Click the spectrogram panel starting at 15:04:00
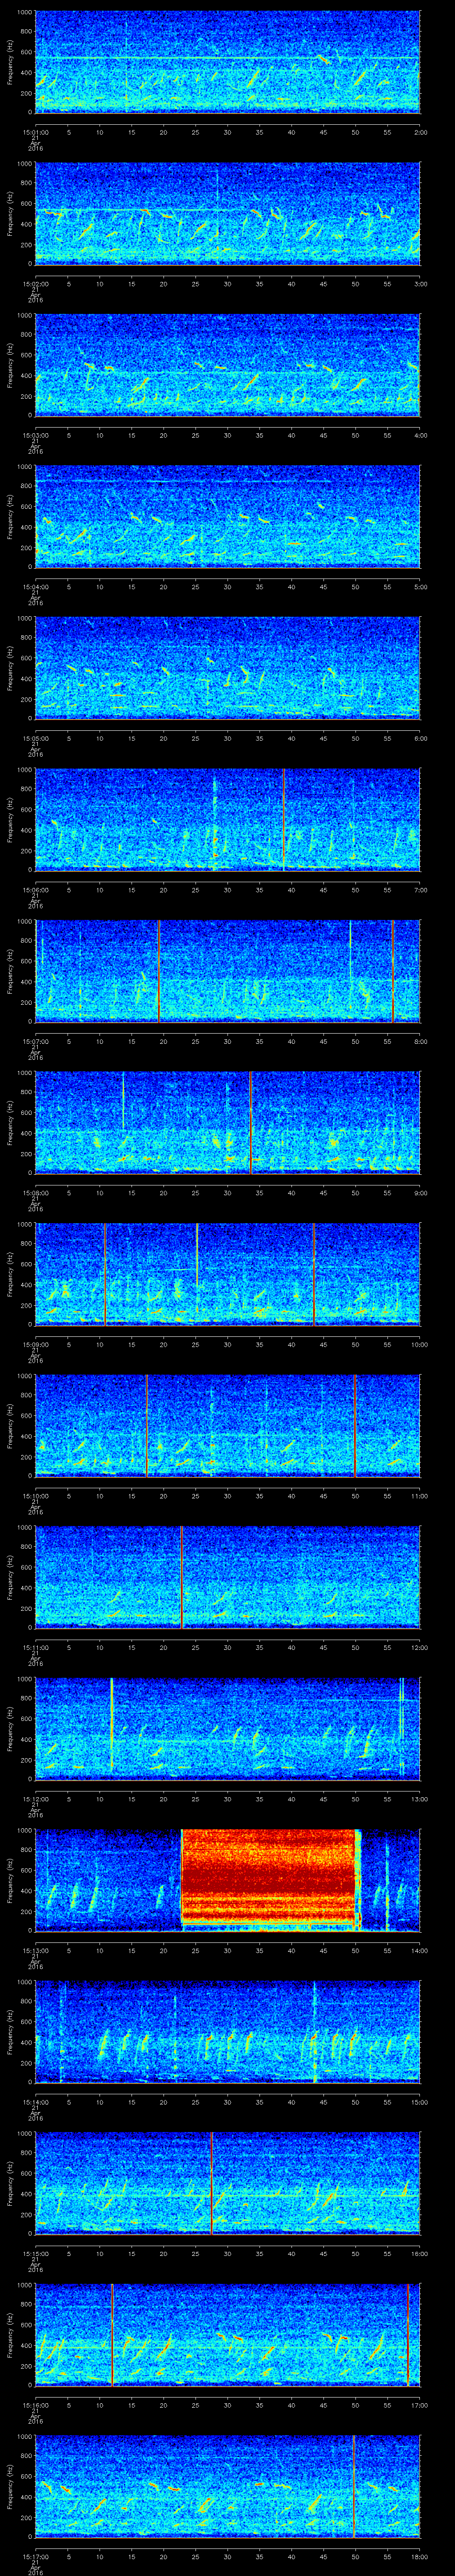 click(228, 516)
